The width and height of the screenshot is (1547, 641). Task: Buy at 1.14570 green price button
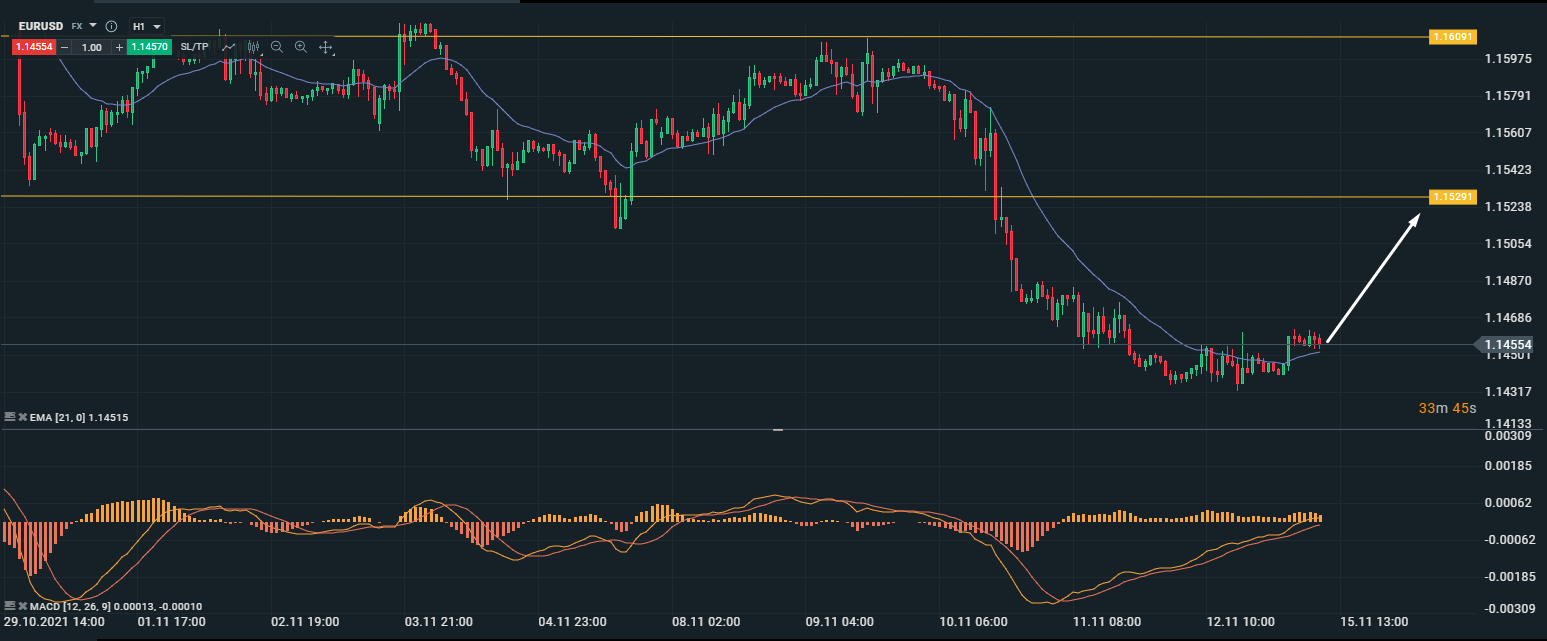point(150,47)
